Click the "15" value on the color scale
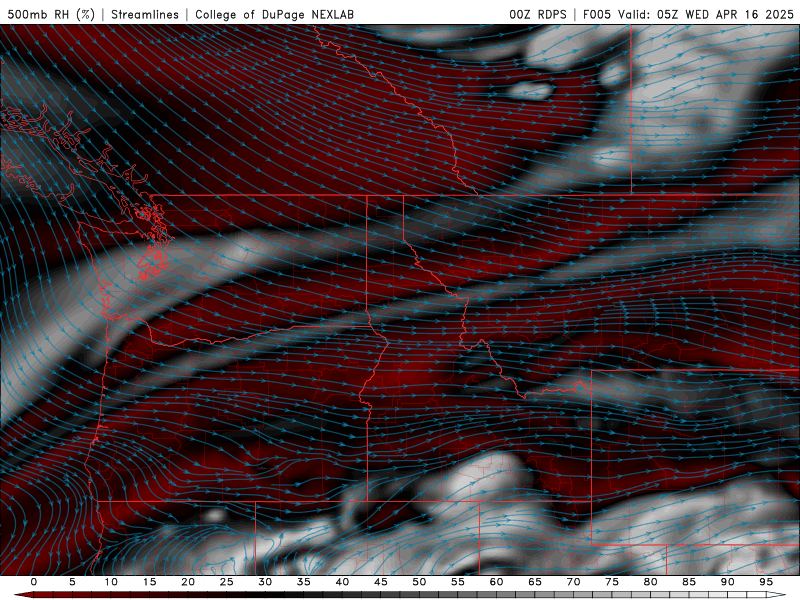 (149, 582)
